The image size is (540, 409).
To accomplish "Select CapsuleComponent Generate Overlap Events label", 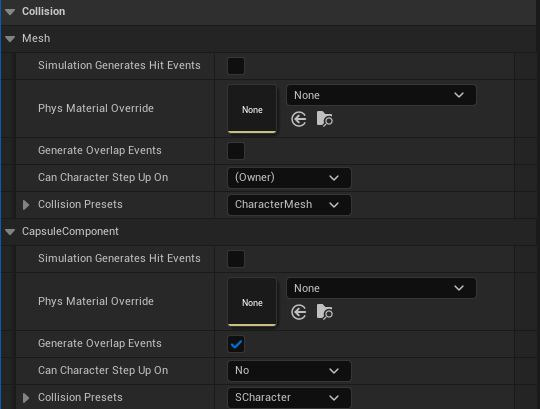I will pyautogui.click(x=100, y=344).
